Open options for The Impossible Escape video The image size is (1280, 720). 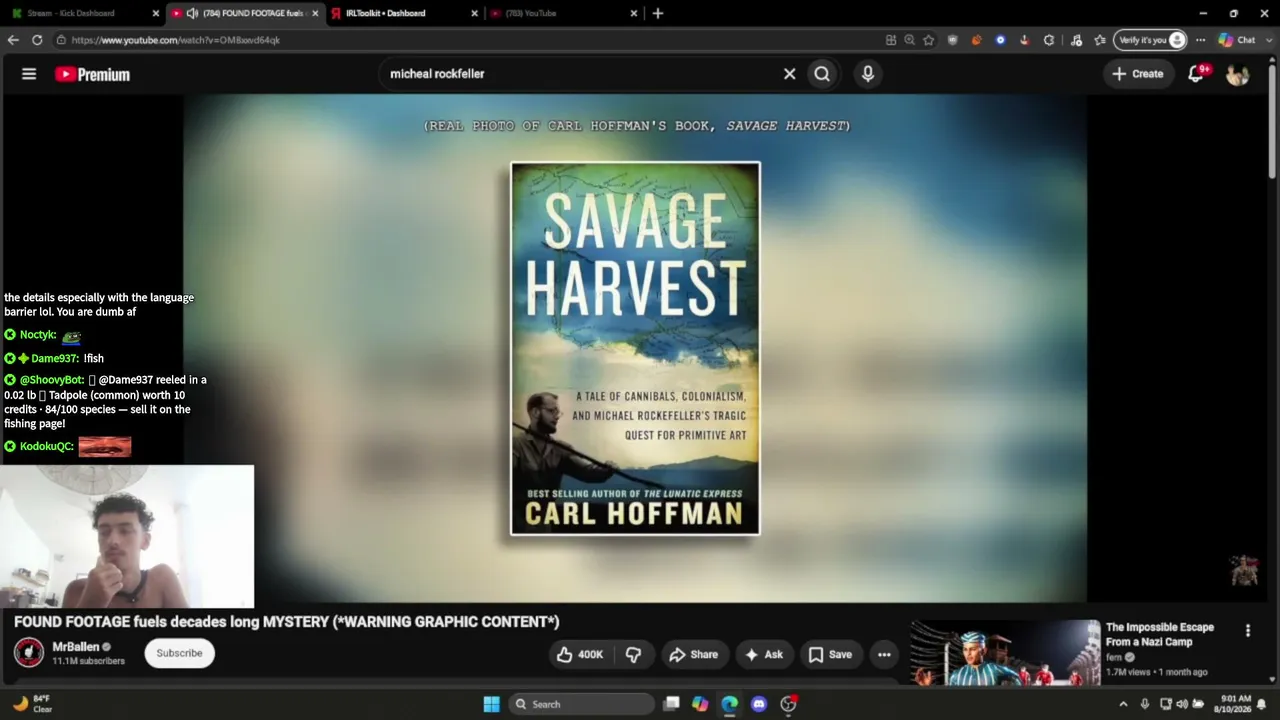[x=1248, y=631]
